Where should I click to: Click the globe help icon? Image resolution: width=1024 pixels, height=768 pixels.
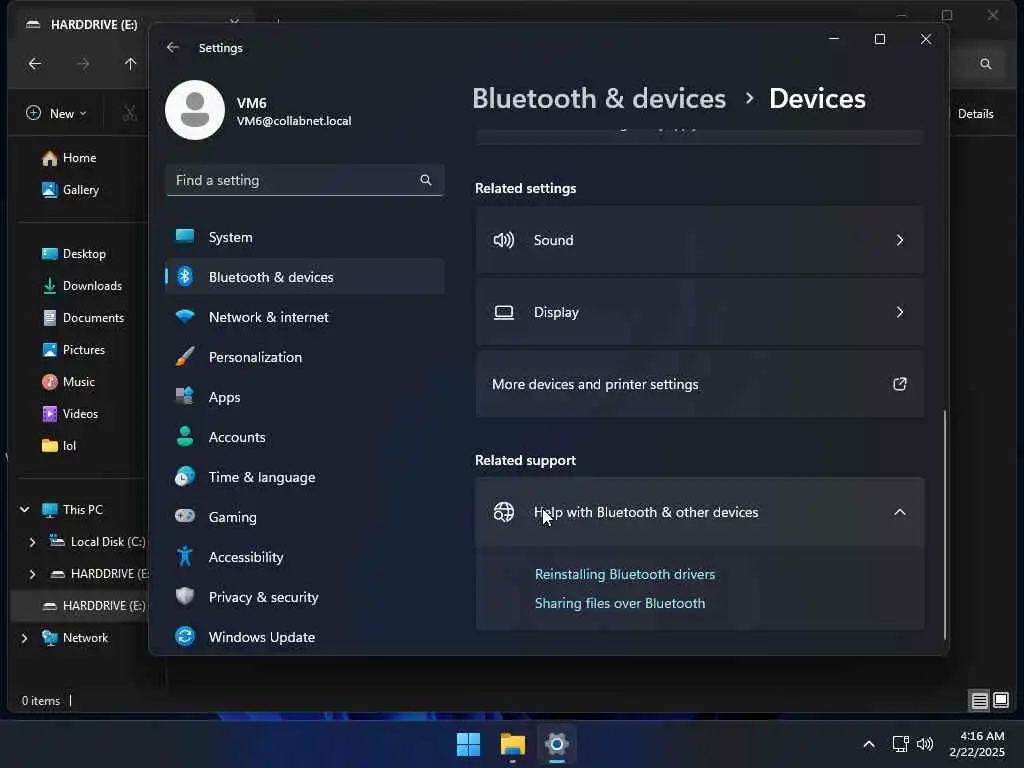click(504, 512)
